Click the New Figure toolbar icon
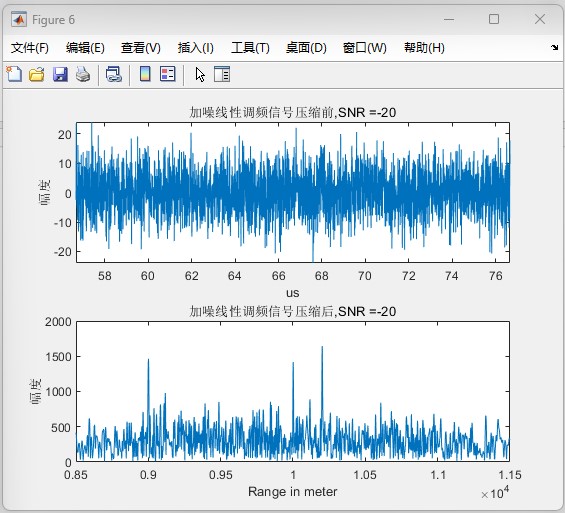 pos(14,74)
